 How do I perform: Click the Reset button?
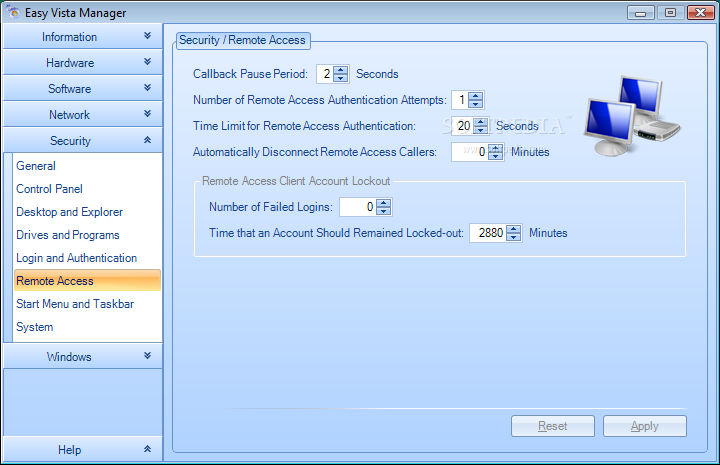click(553, 426)
